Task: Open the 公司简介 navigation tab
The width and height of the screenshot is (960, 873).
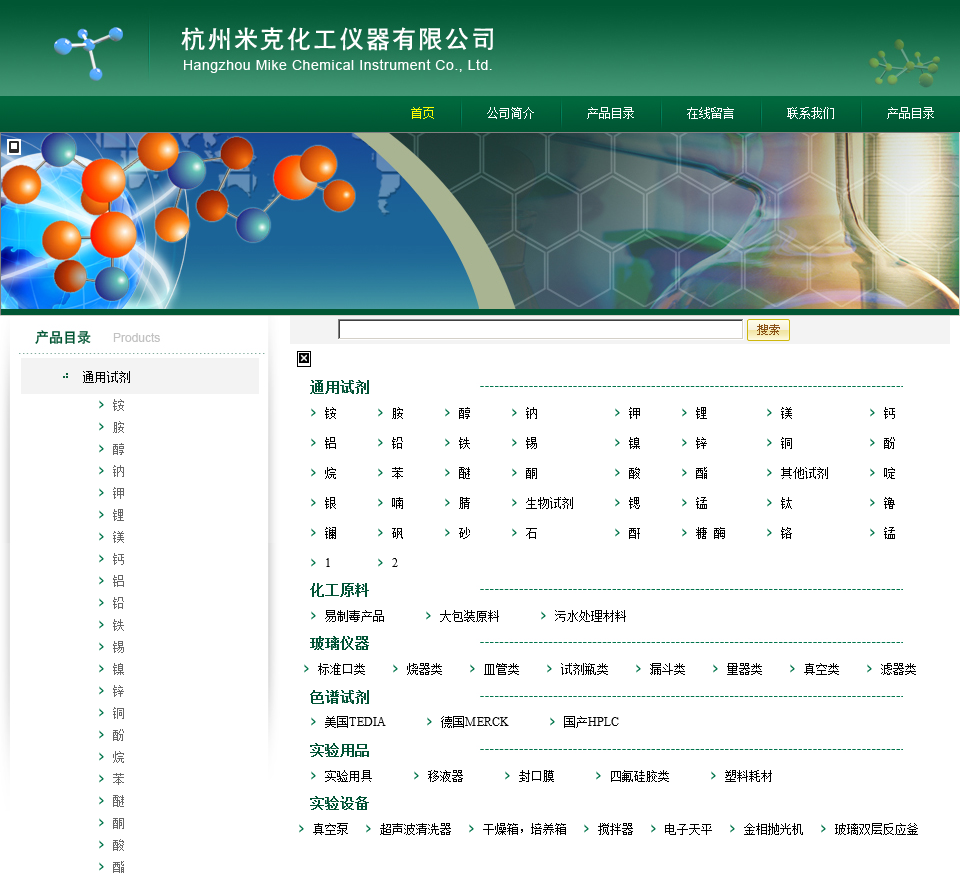Action: pos(511,113)
